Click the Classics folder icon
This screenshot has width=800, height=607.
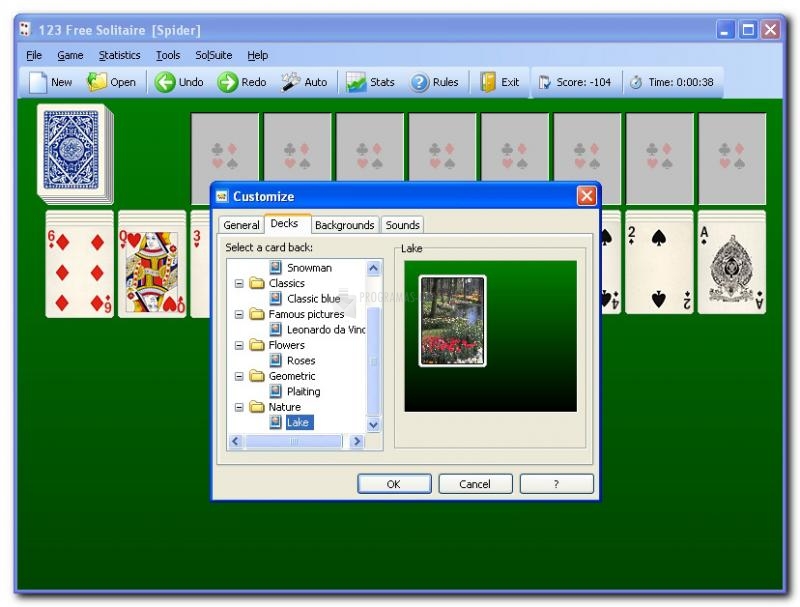coord(257,283)
